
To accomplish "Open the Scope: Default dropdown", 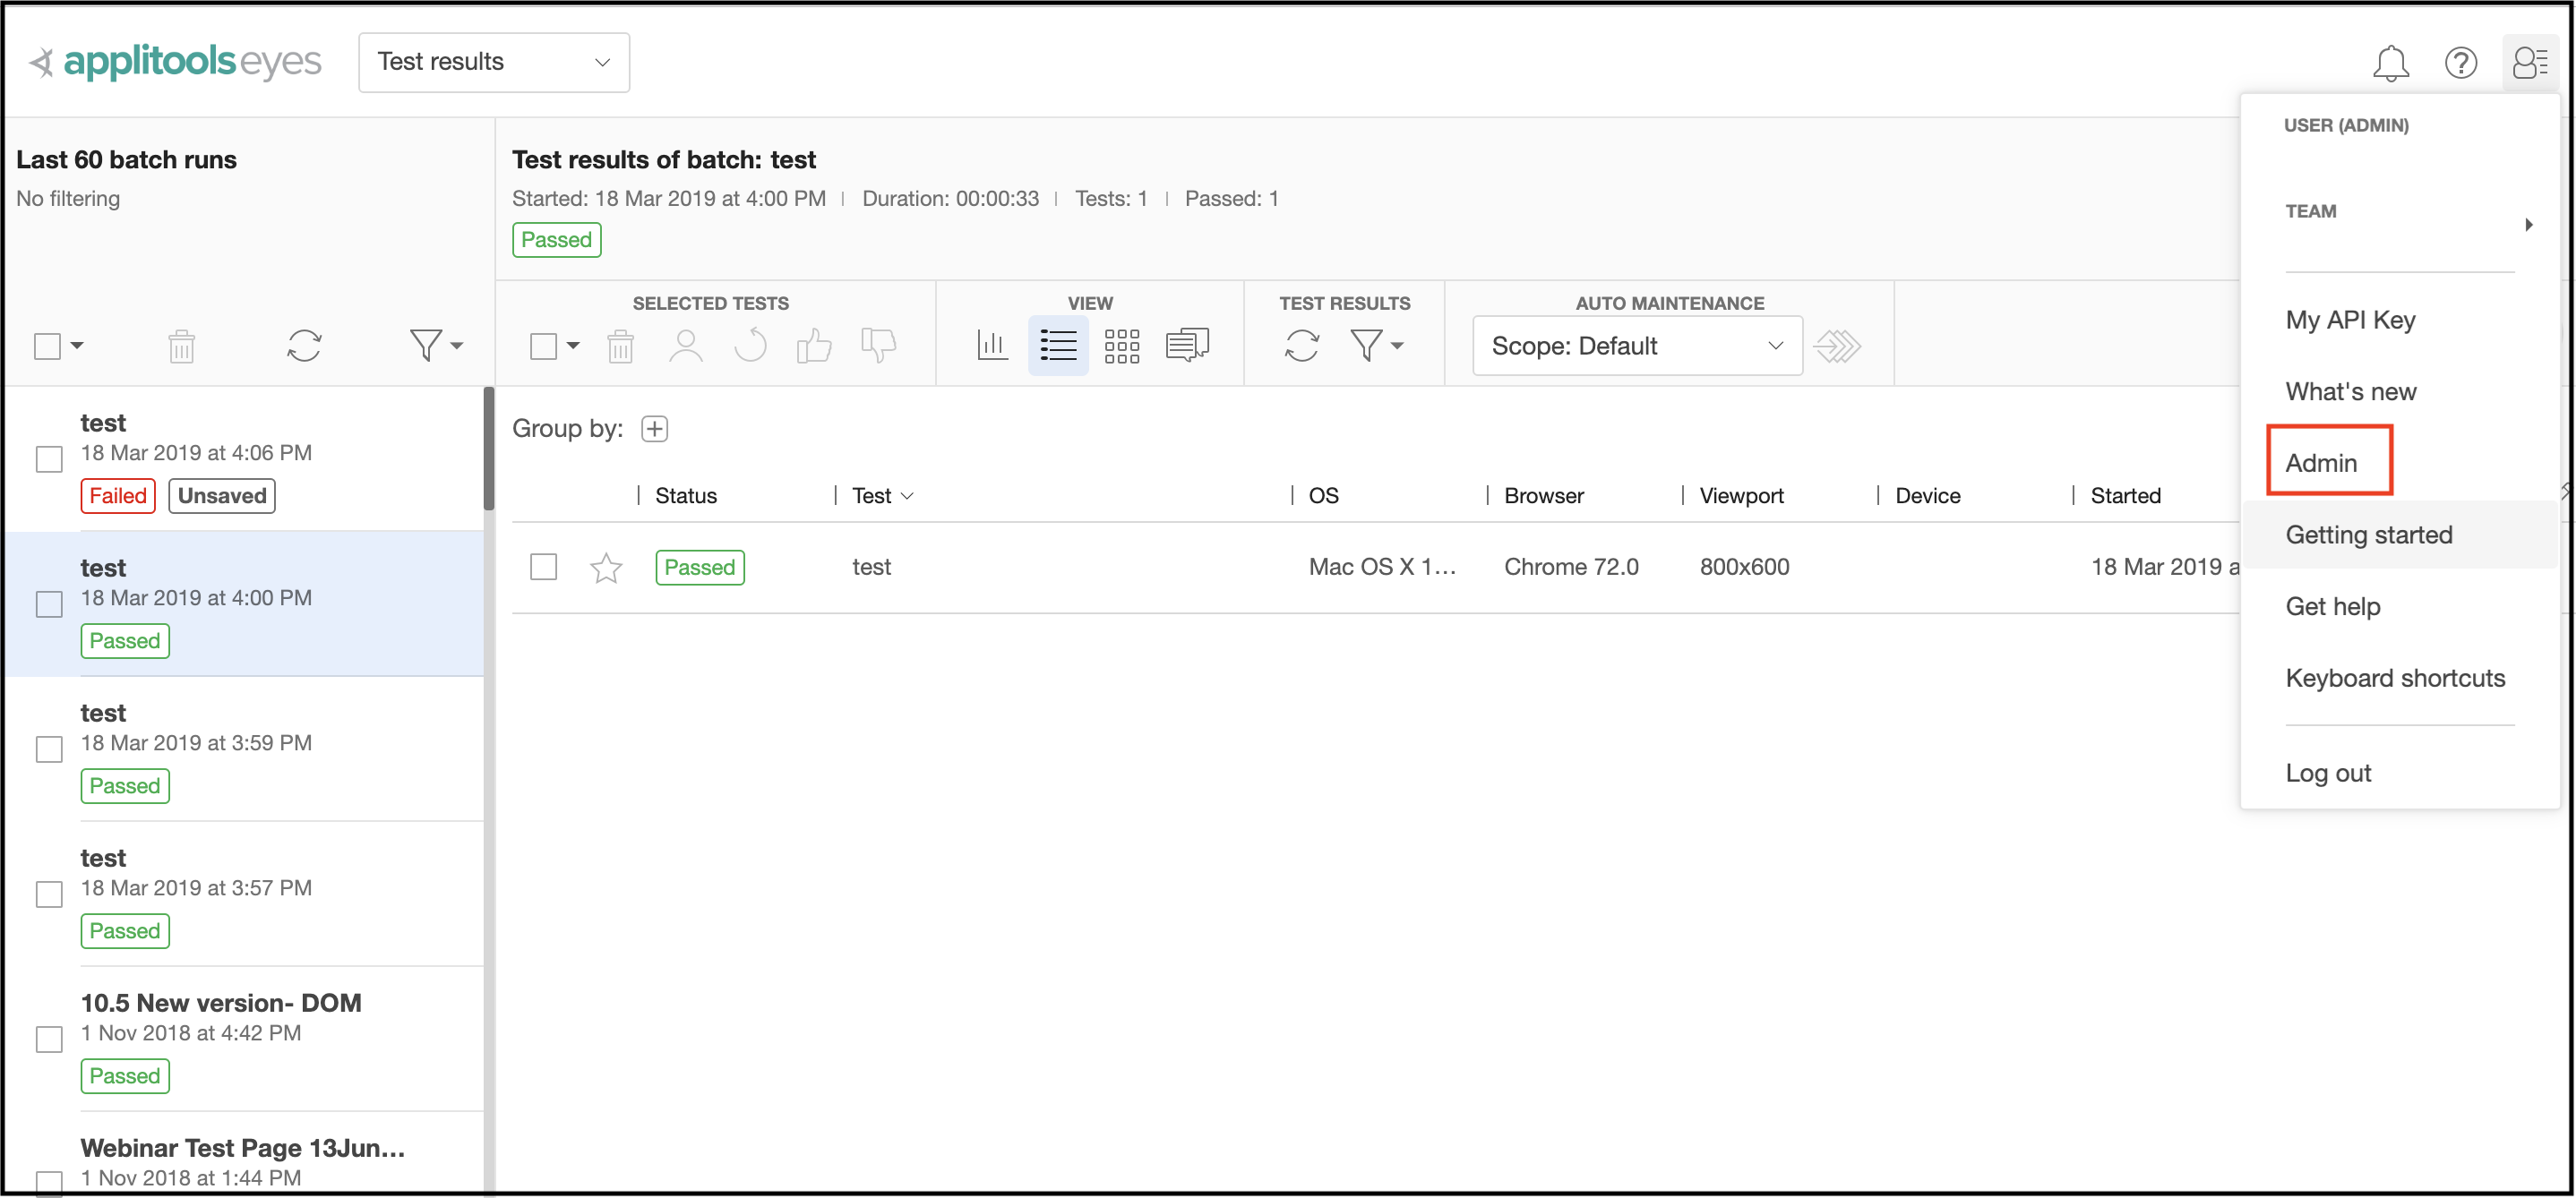I will [1635, 345].
